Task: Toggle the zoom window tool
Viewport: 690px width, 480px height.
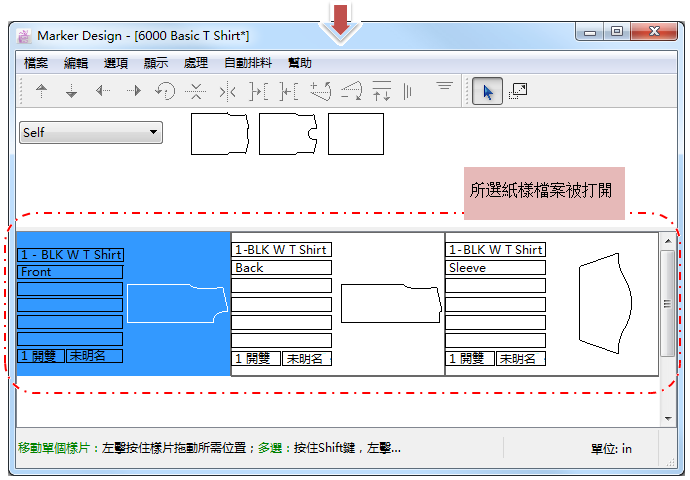Action: coord(517,91)
